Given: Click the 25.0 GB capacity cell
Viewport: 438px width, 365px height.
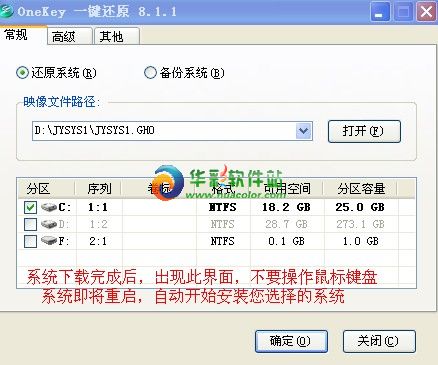Looking at the screenshot, I should [360, 207].
